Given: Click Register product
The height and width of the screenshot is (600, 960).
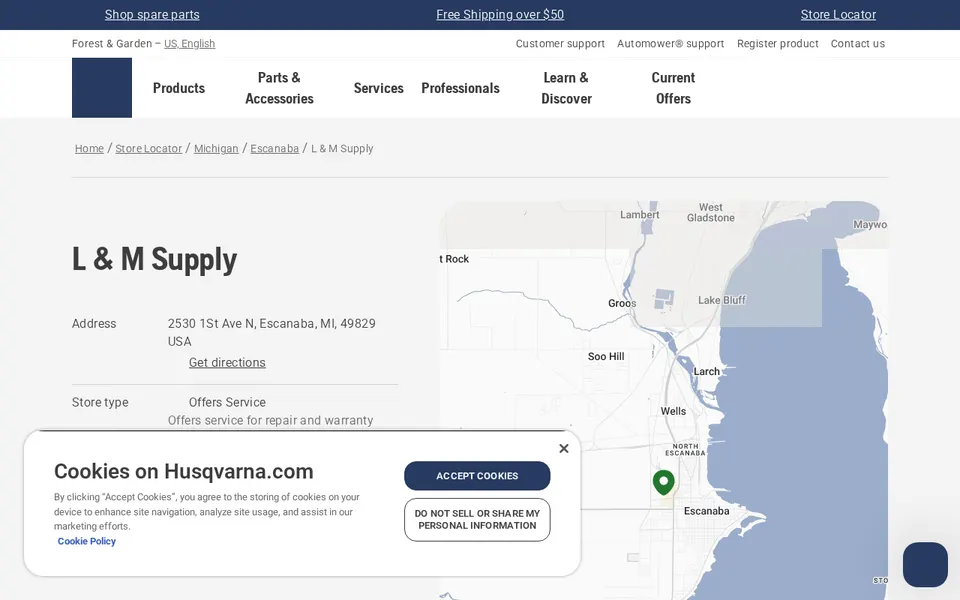Looking at the screenshot, I should coord(778,43).
